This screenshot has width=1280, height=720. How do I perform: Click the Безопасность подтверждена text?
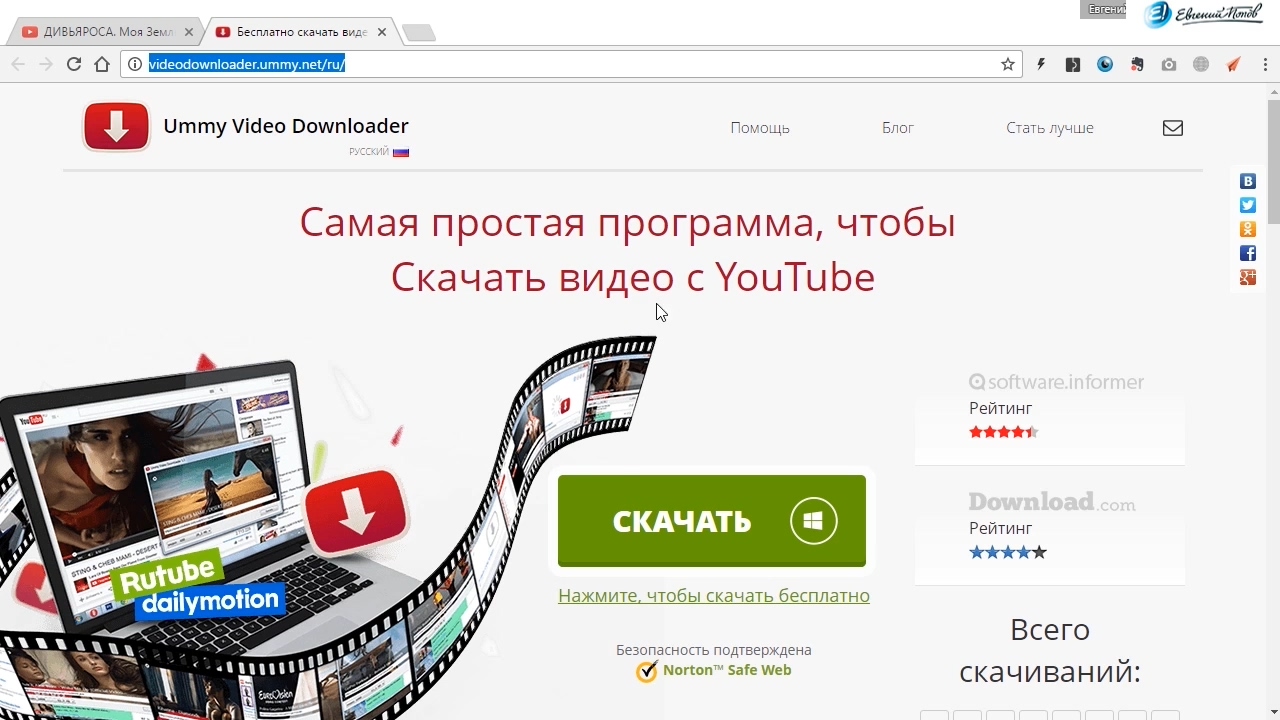[x=714, y=650]
